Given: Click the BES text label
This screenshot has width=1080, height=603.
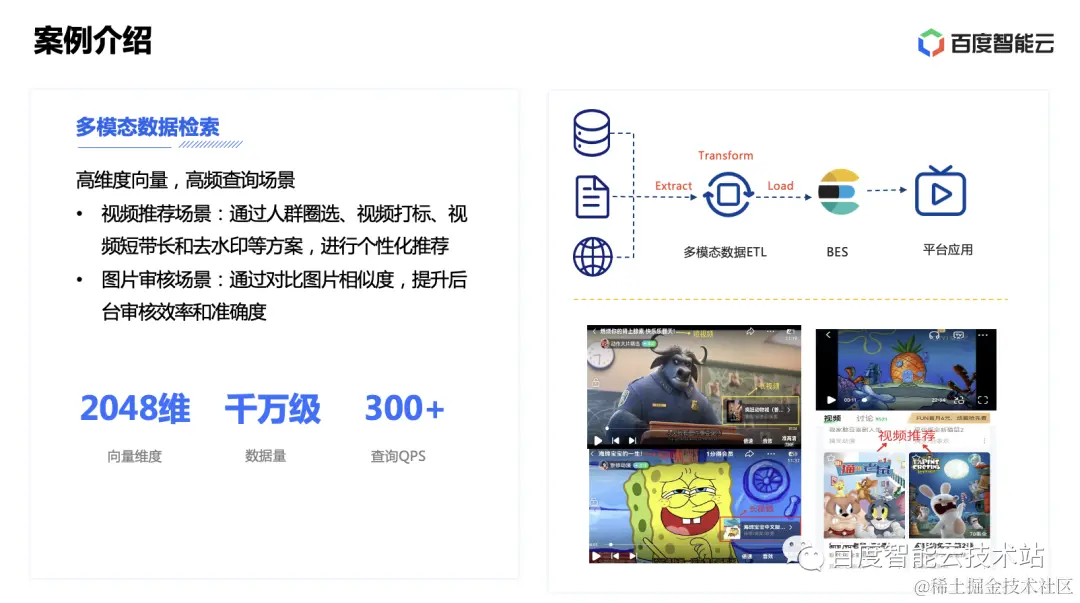Looking at the screenshot, I should [x=837, y=252].
